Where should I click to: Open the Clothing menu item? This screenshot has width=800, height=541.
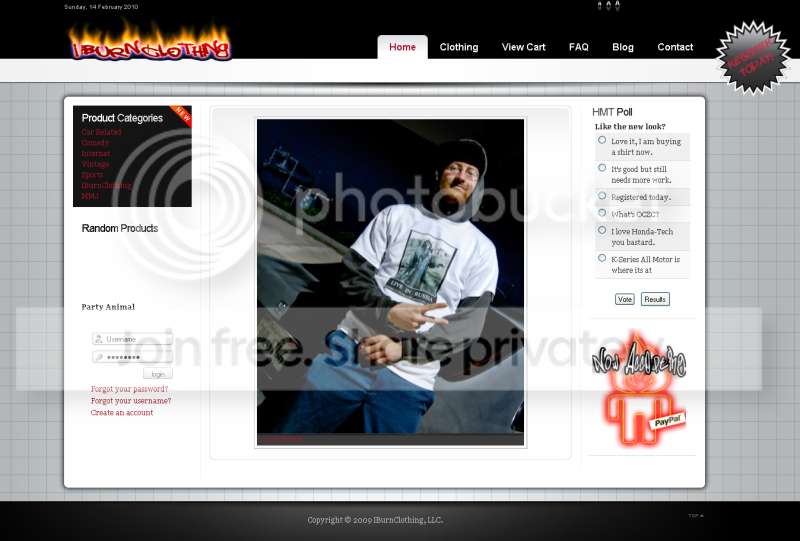[x=459, y=47]
